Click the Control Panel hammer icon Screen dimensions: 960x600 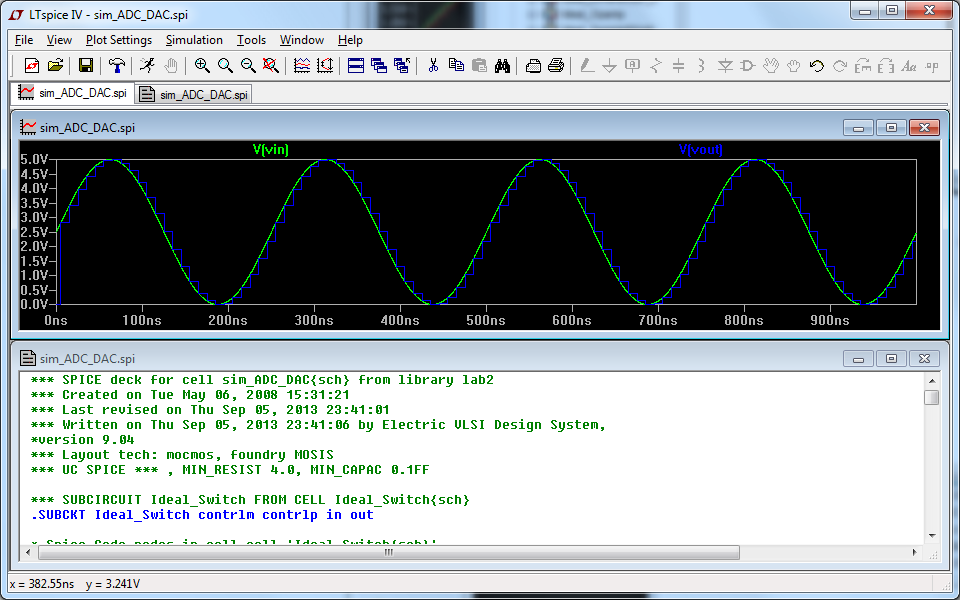(117, 66)
